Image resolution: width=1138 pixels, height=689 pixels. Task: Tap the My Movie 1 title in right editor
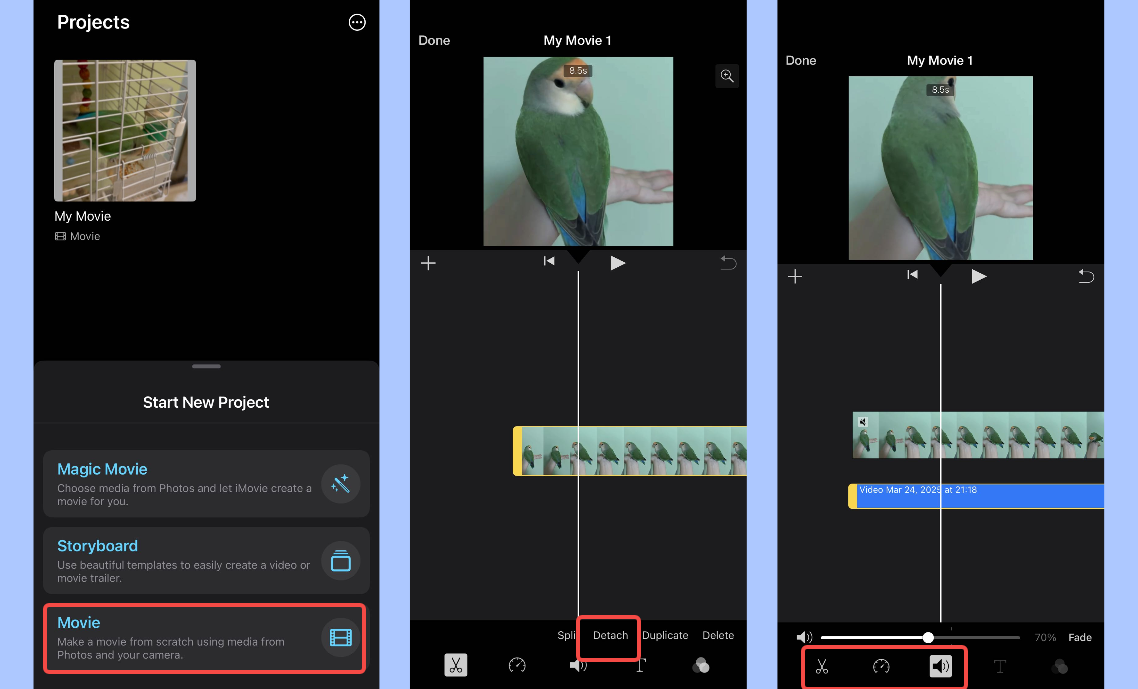[x=940, y=61]
